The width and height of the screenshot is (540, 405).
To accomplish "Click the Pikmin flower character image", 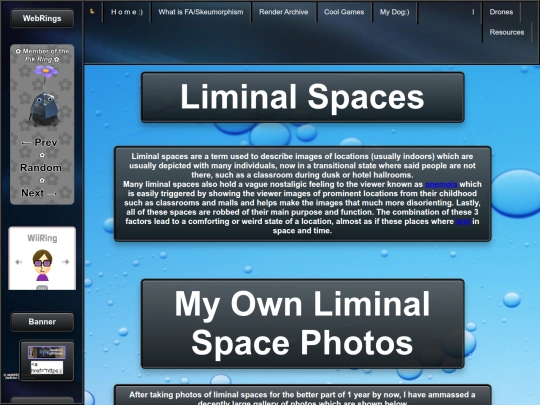I will click(44, 96).
